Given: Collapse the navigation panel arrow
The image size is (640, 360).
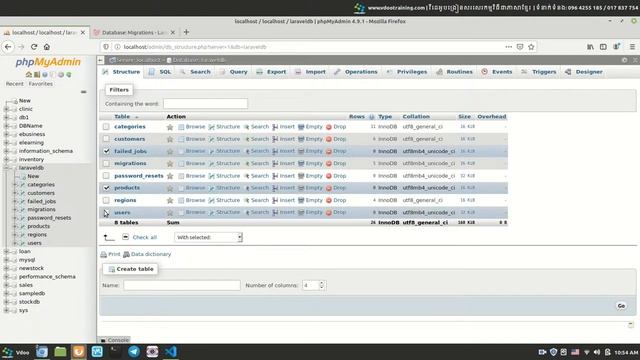Looking at the screenshot, I should click(x=100, y=60).
